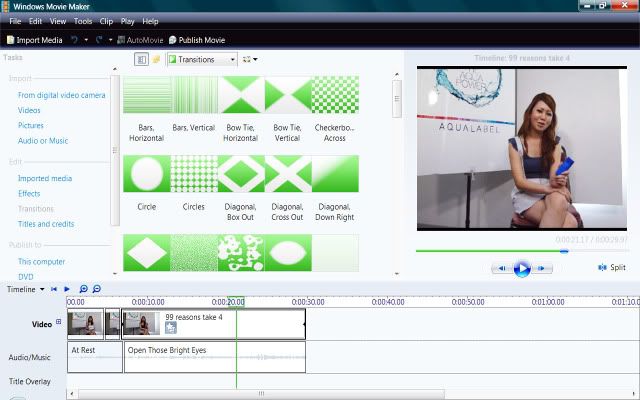Select Transitions in the Edit tasks
The width and height of the screenshot is (640, 400).
coord(36,209)
